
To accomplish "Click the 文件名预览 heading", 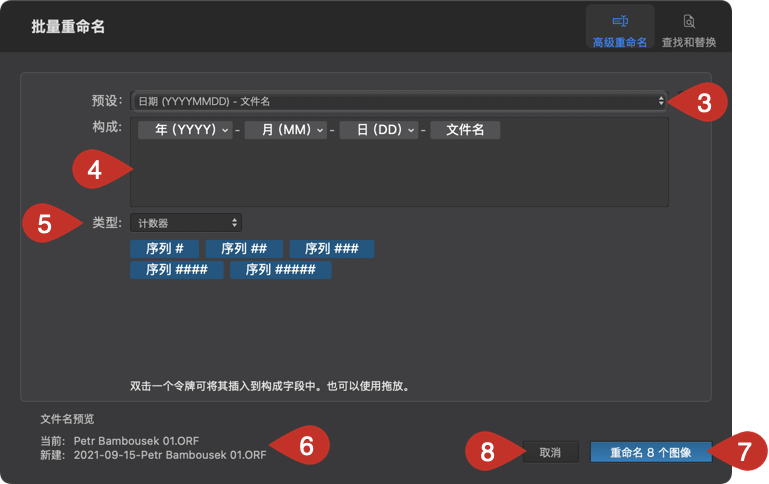I will (x=67, y=419).
